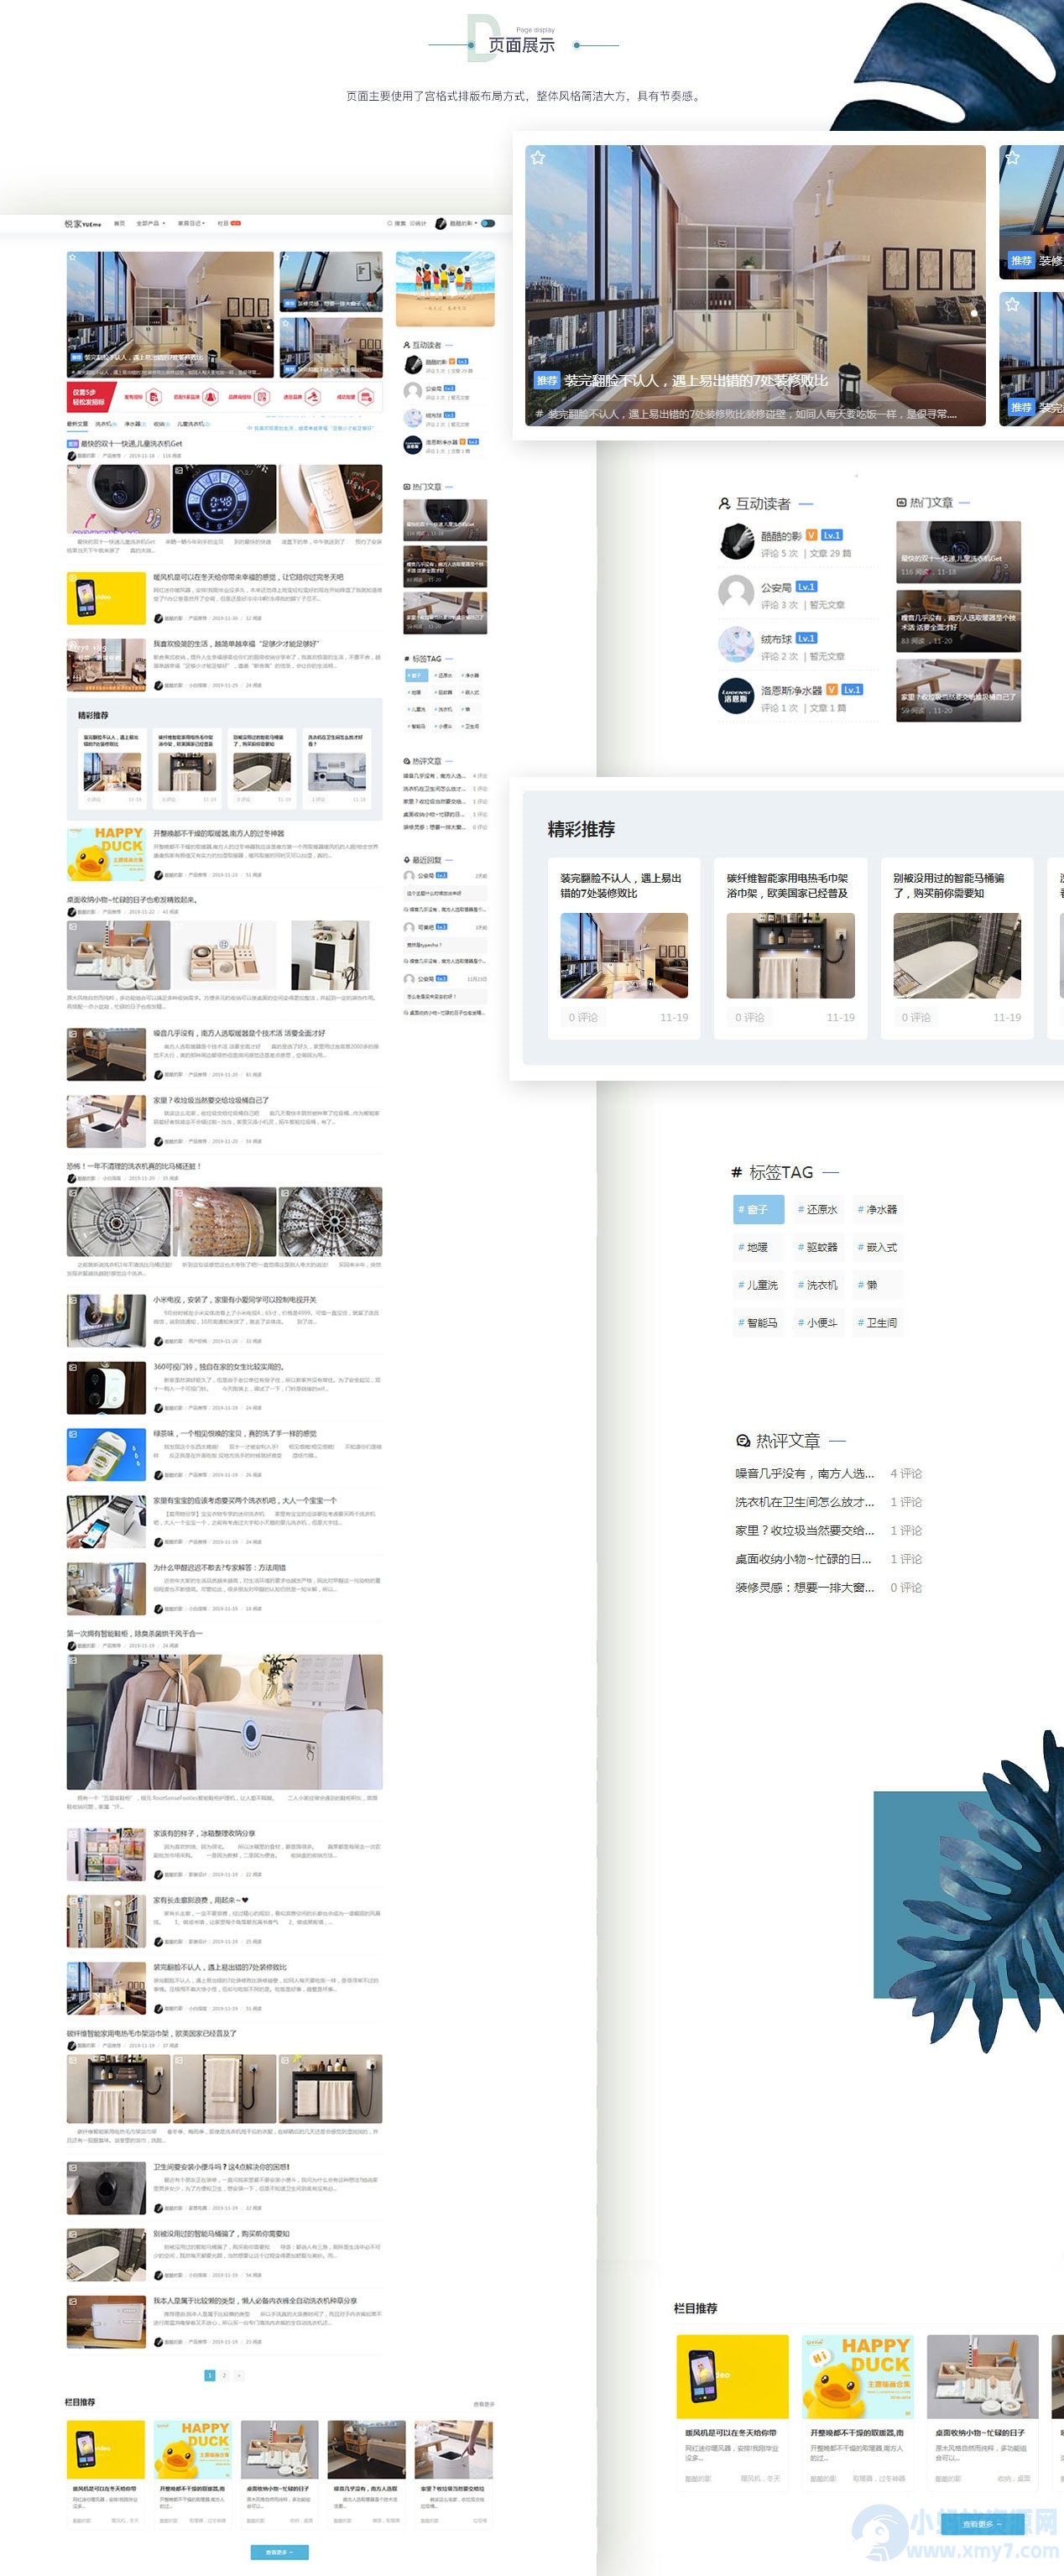Open hot comment 洗衣机在卫生间怎么放才...
Screen dimensions: 1064x2576
tap(804, 1502)
